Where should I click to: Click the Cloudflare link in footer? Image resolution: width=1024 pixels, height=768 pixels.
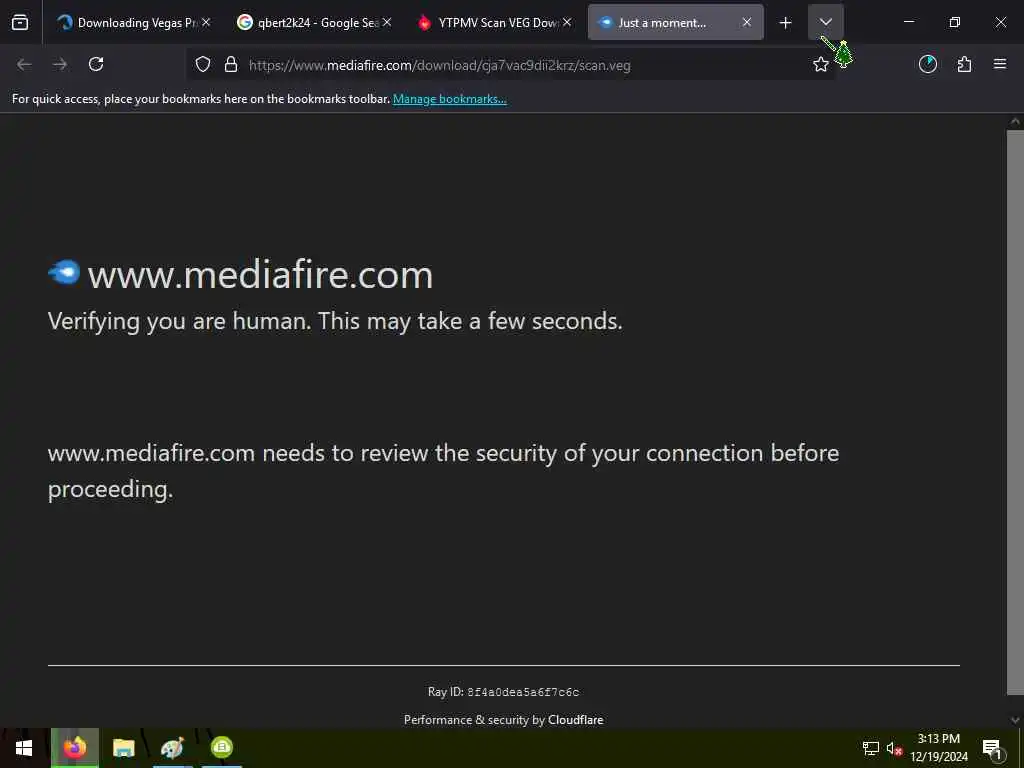575,720
